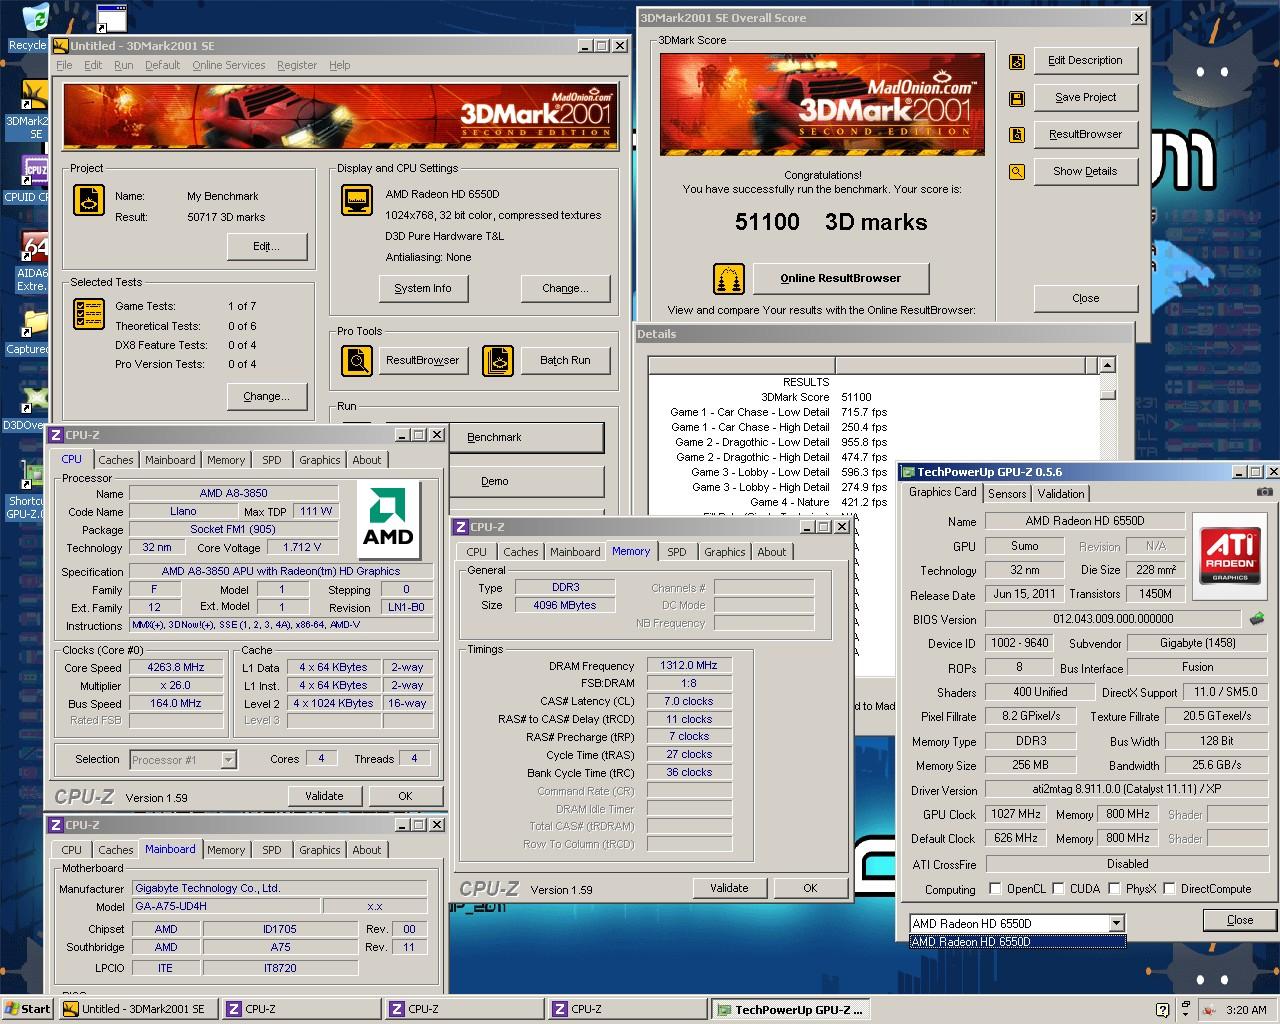
Task: Click the help icon in system tray
Action: pos(1162,1010)
